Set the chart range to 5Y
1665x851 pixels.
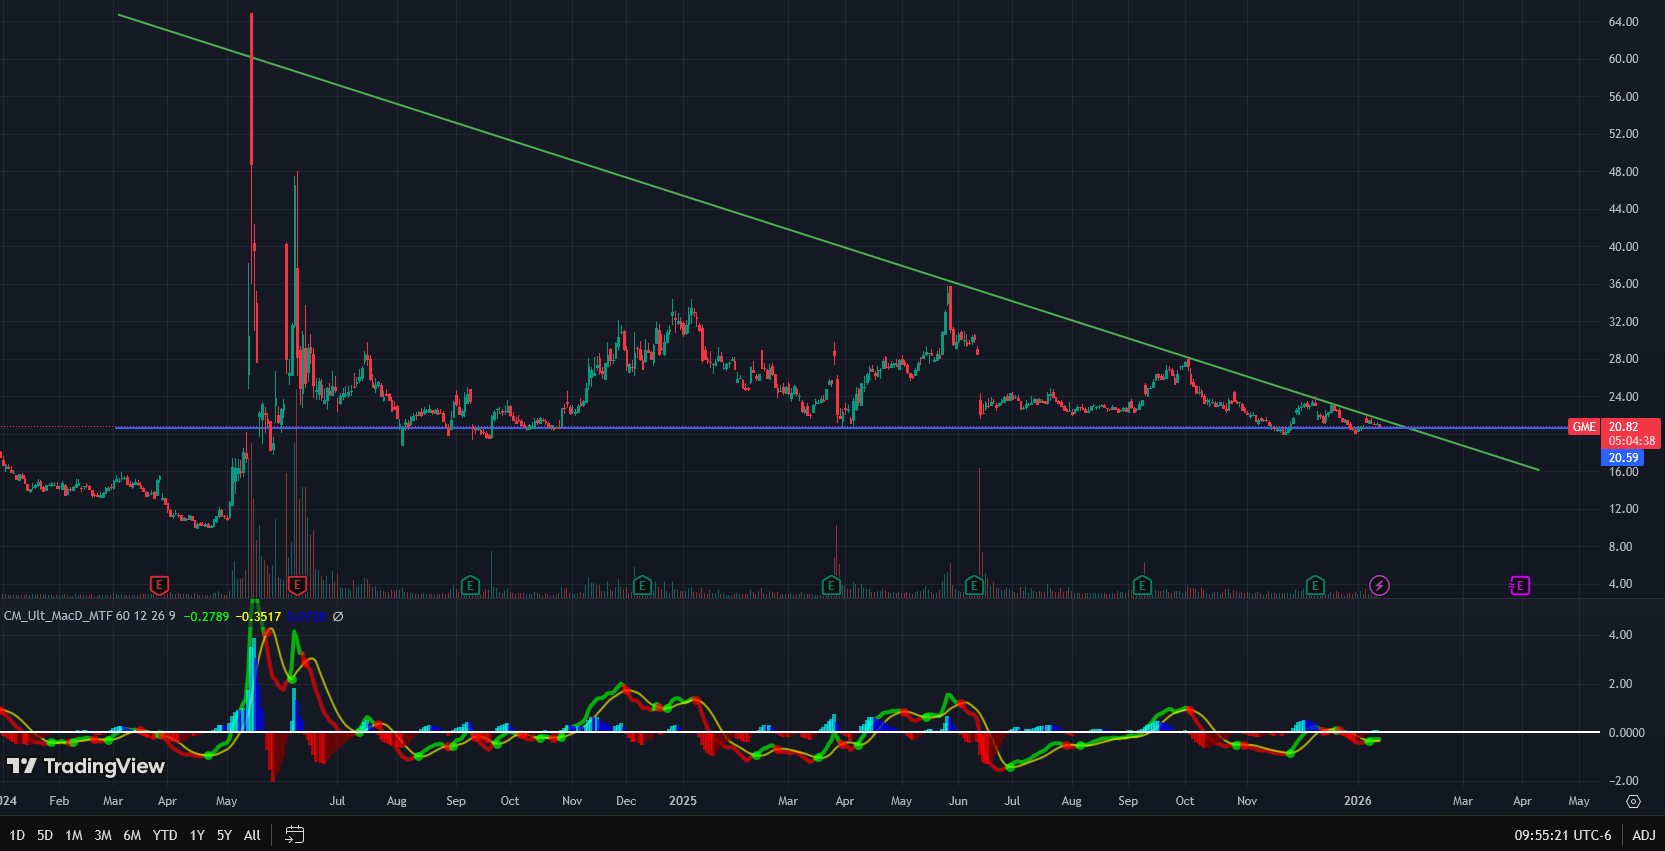(224, 835)
